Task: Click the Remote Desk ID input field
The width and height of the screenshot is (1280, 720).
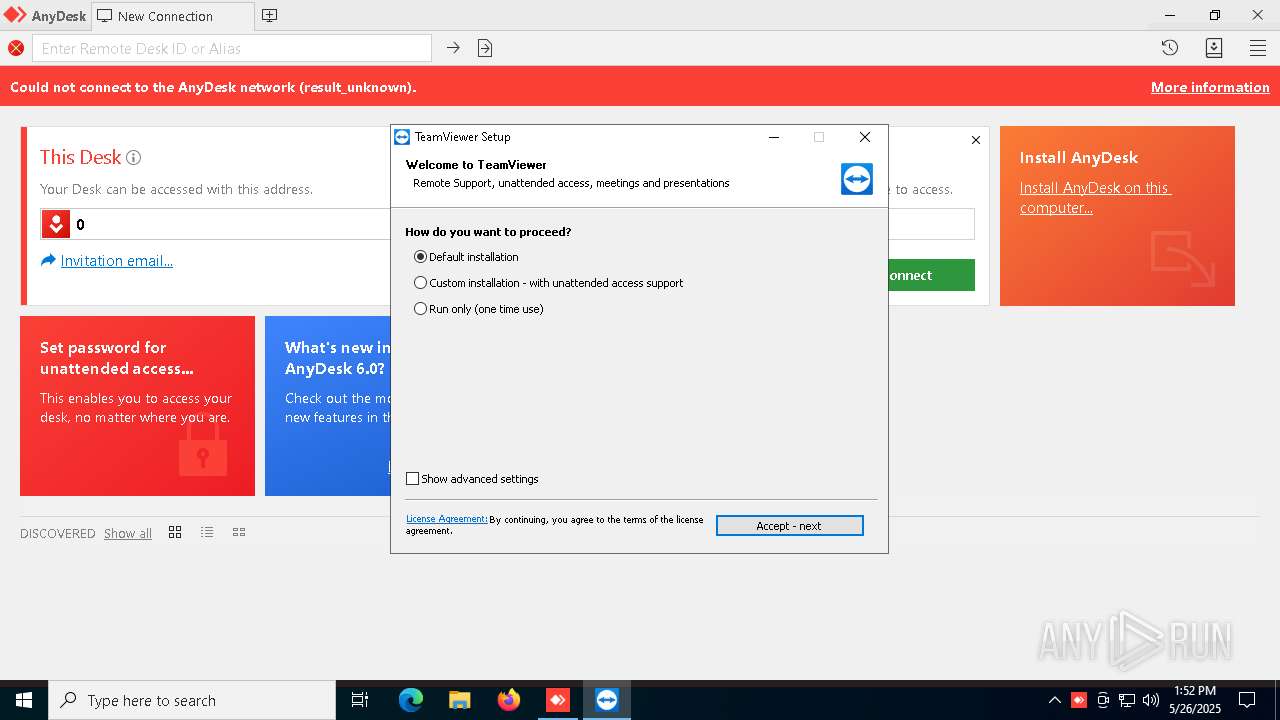Action: click(x=232, y=48)
